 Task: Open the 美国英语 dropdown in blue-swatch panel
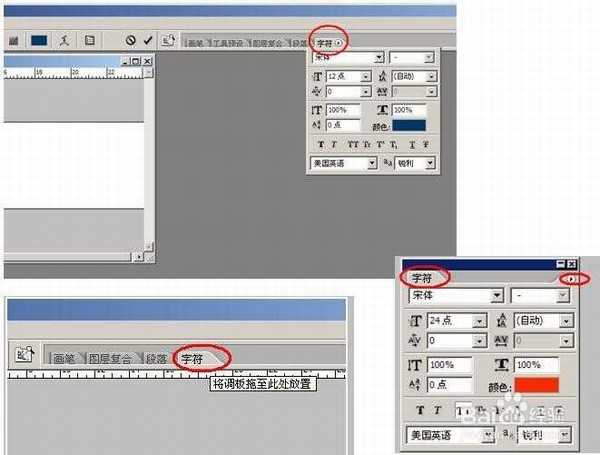tap(372, 163)
